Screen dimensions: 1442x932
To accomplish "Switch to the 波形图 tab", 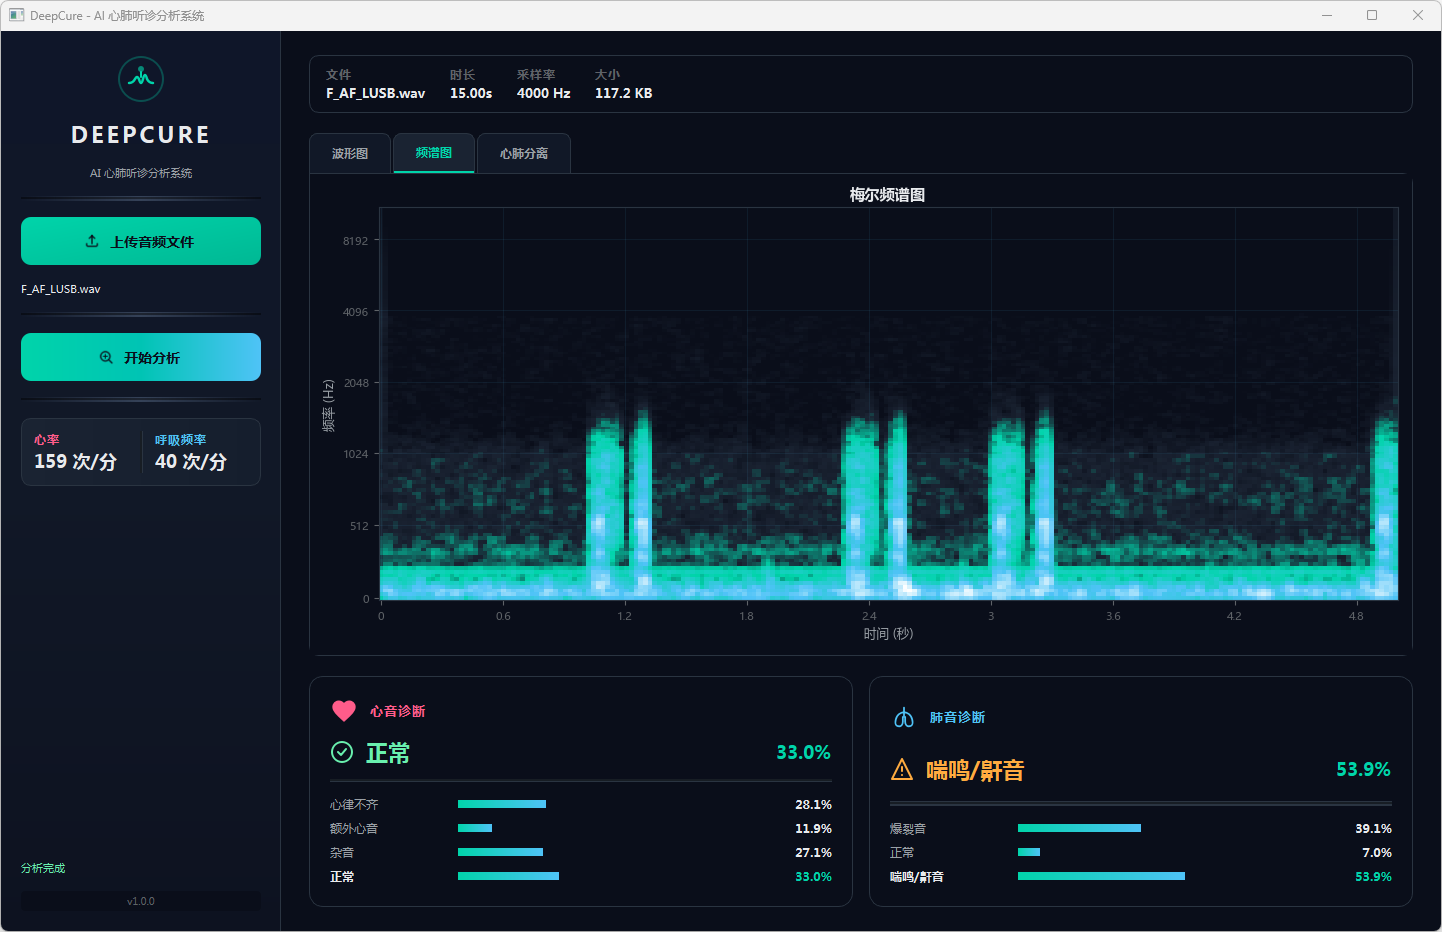I will point(350,154).
